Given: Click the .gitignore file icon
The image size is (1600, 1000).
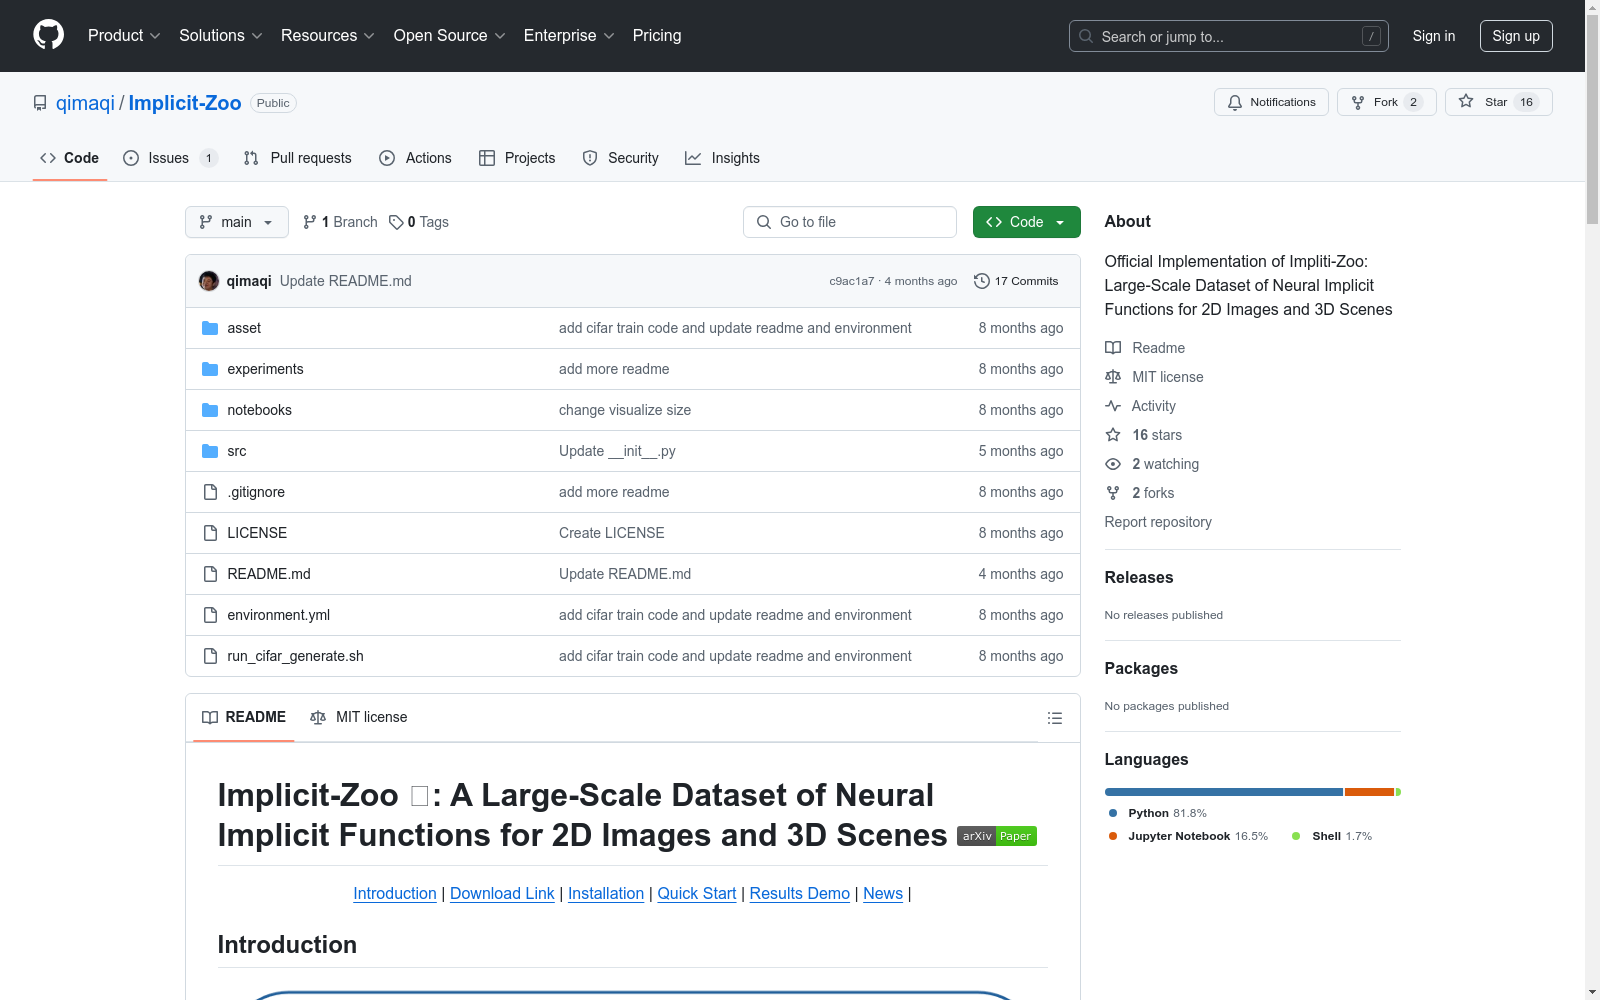Looking at the screenshot, I should point(210,492).
